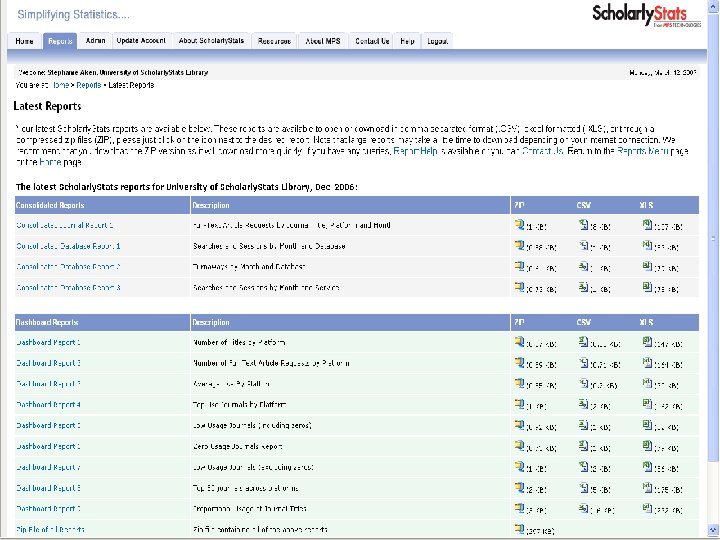Open XLS icon for Proportional Usage of Journal Titles

(x=647, y=508)
